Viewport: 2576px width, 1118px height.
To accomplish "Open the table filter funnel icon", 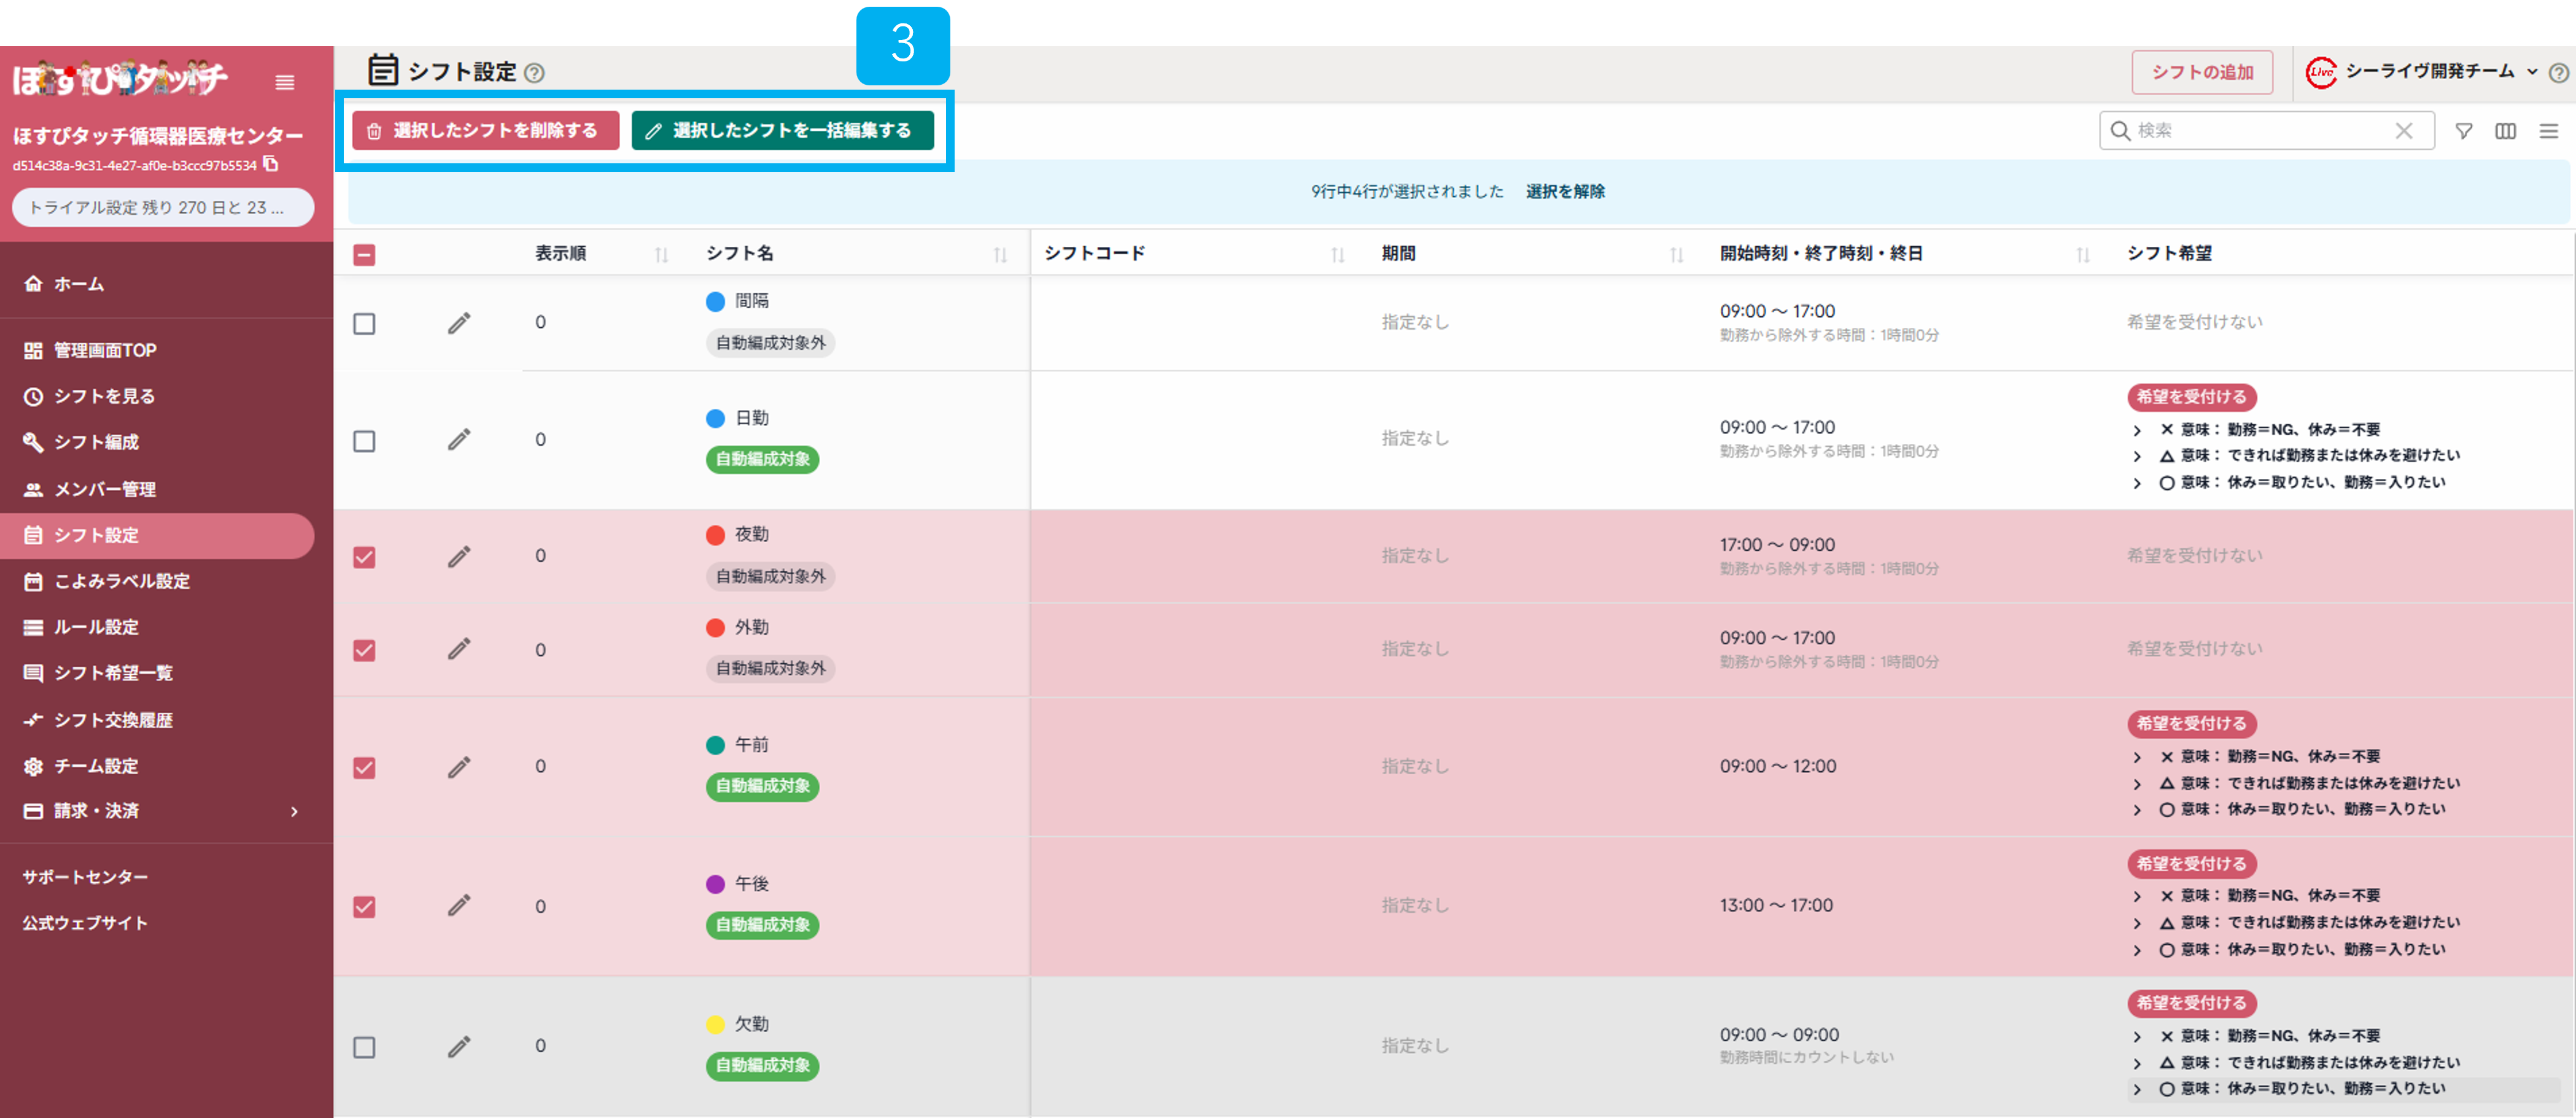I will click(2464, 131).
